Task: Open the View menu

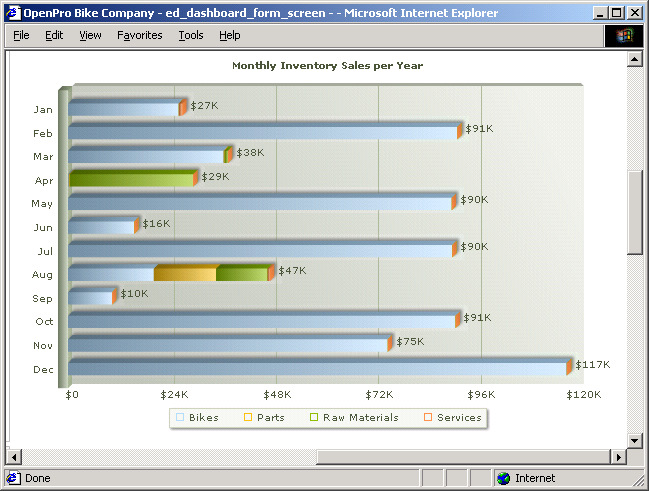Action: point(90,35)
